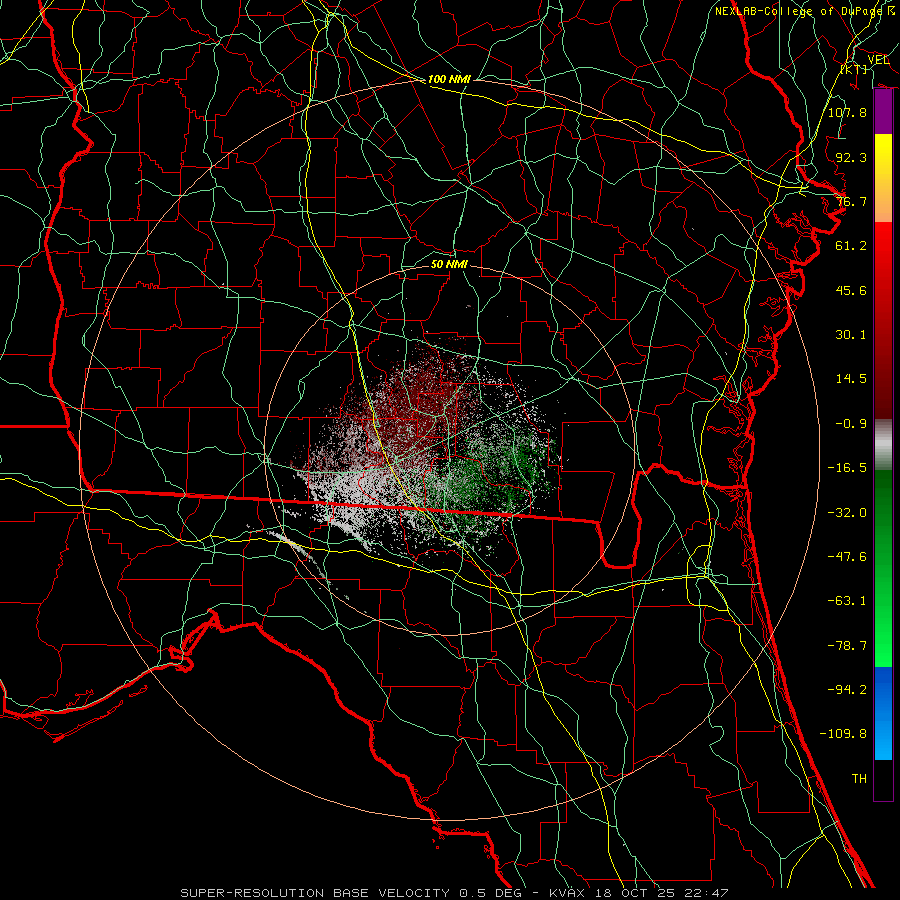The image size is (900, 900).
Task: Click the 14.5 velocity scale value
Action: 851,379
